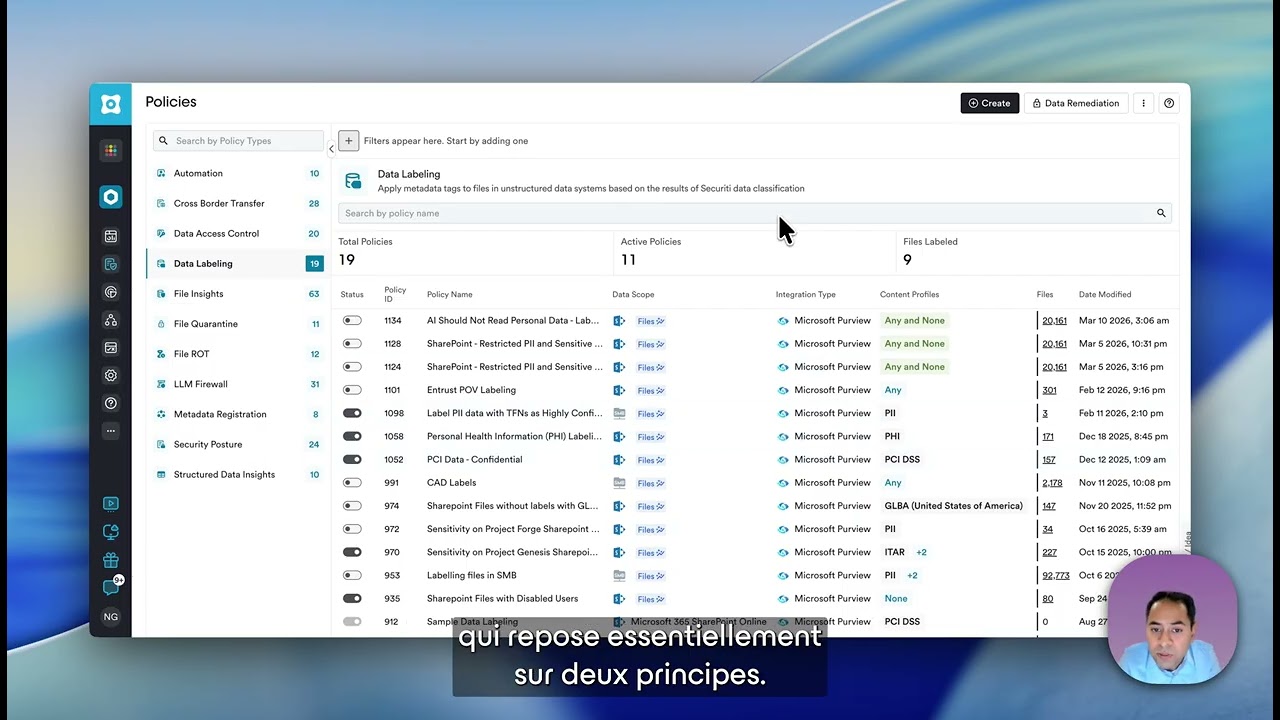Image resolution: width=1280 pixels, height=720 pixels.
Task: Click Any and None profile for policy 1124
Action: coord(914,367)
